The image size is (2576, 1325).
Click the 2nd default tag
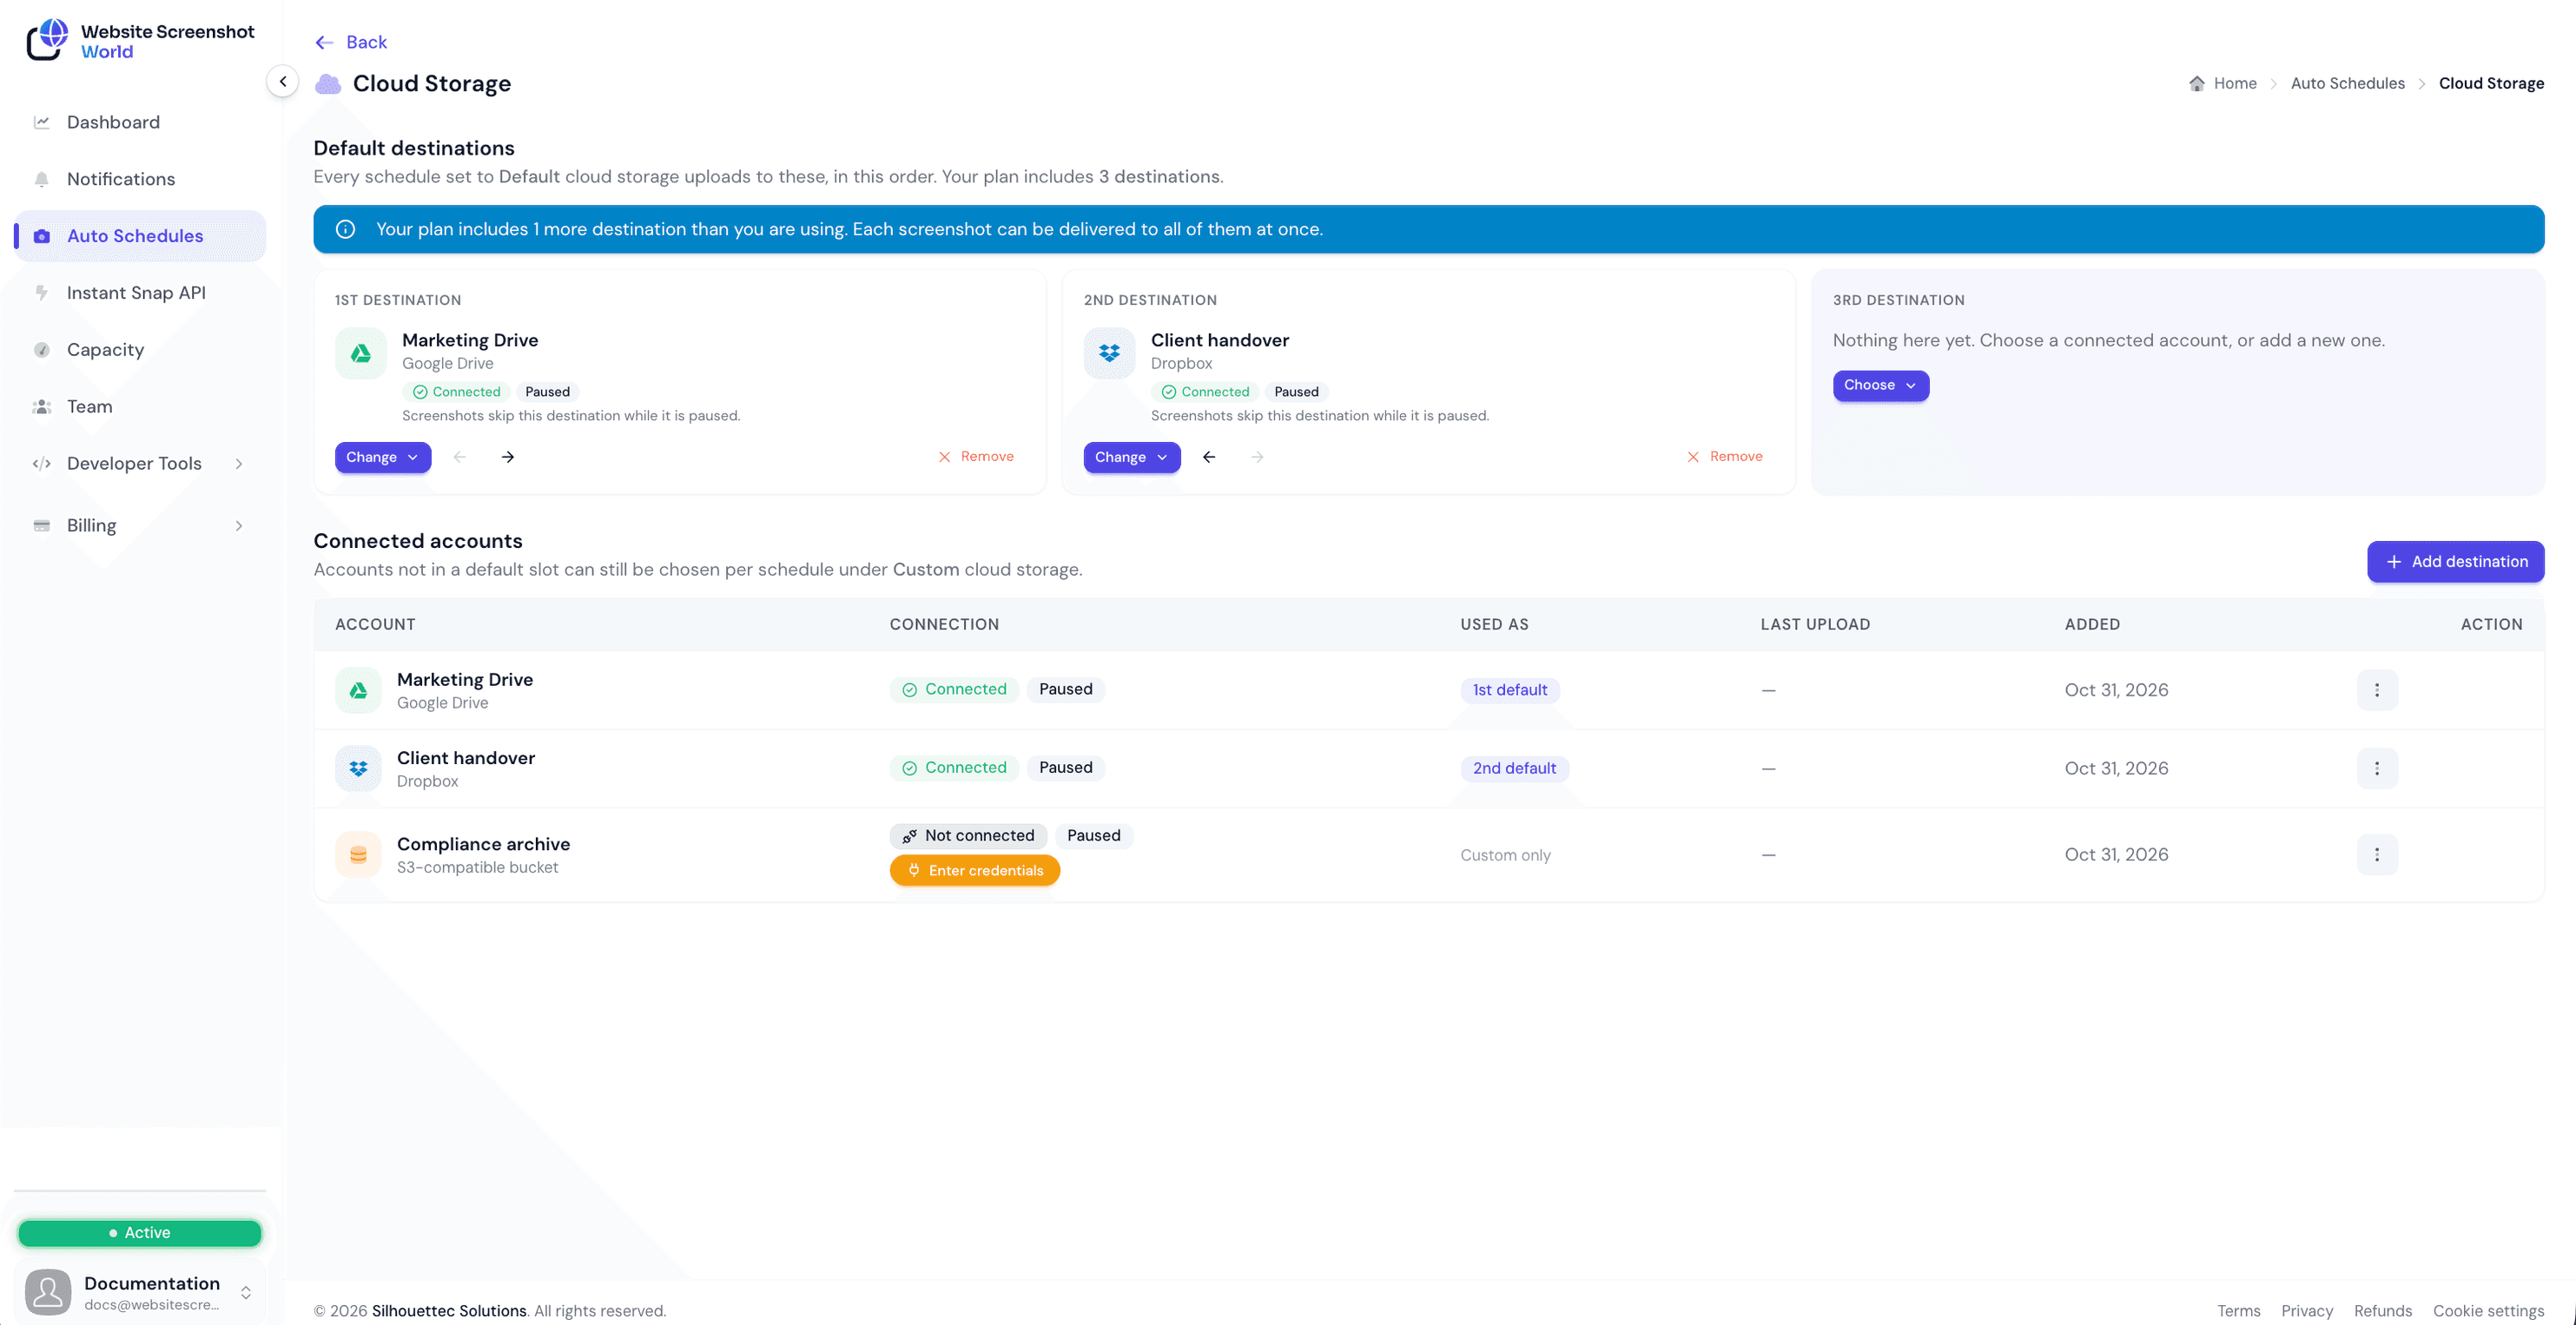point(1514,768)
